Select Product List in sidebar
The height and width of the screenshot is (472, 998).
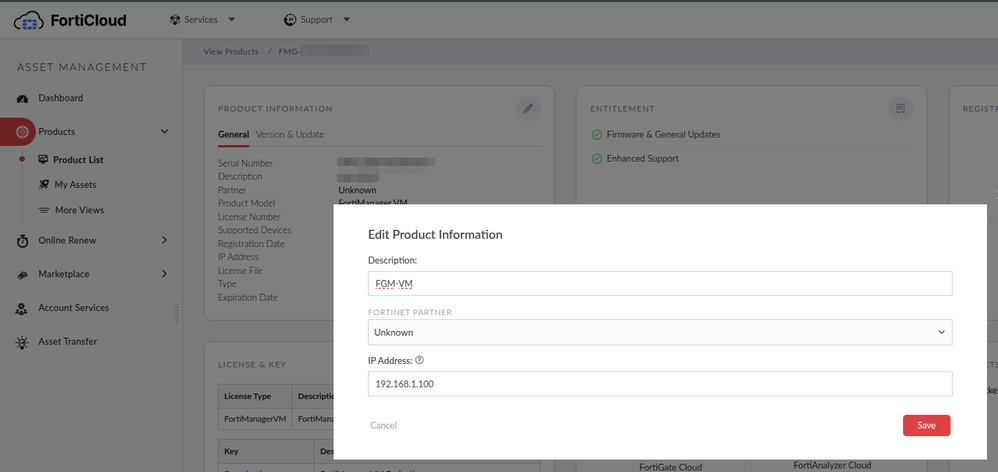pos(78,160)
